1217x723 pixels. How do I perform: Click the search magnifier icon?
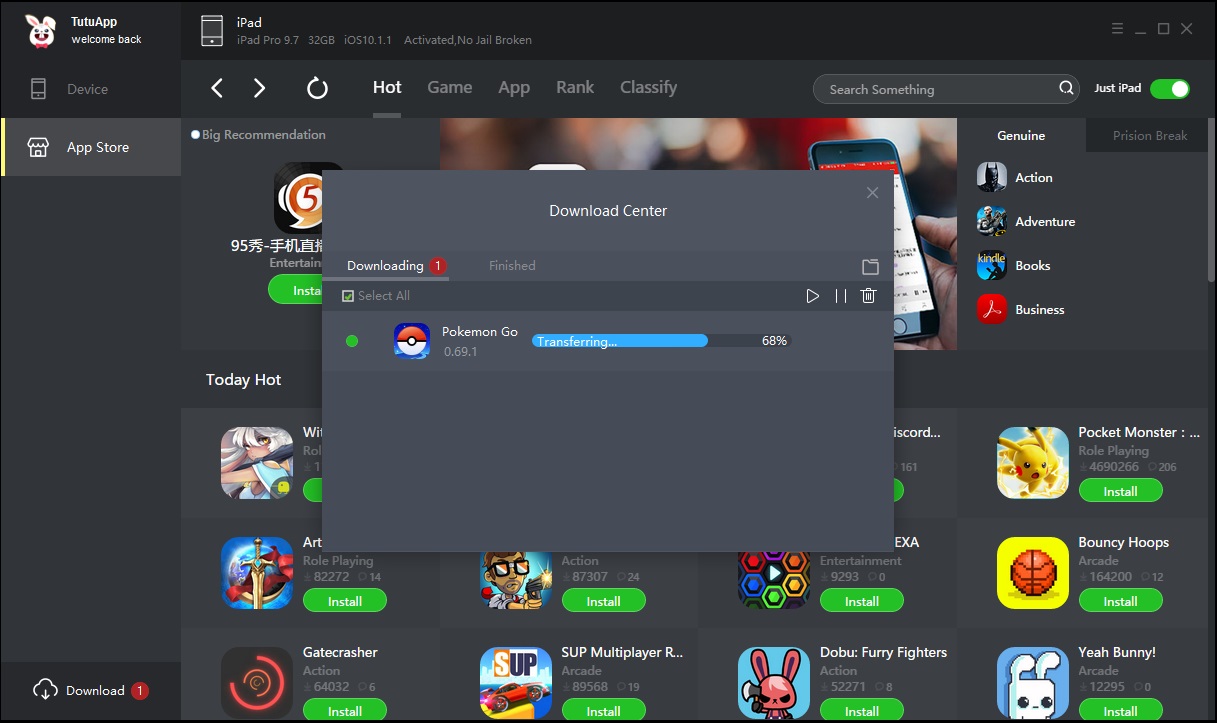pyautogui.click(x=1066, y=88)
